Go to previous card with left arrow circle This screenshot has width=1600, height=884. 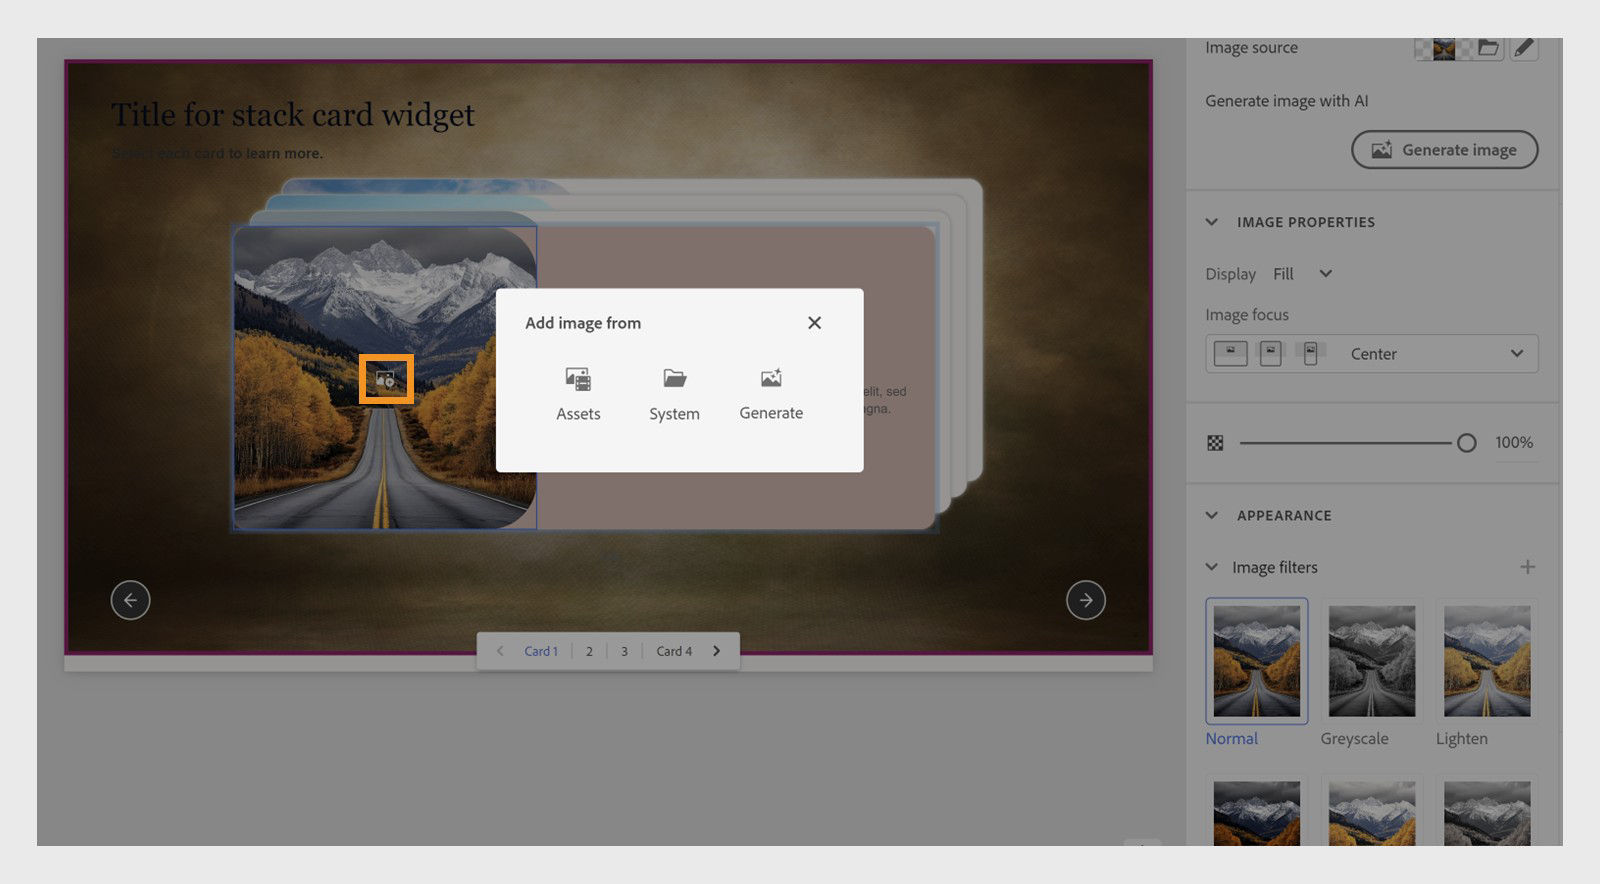(130, 600)
